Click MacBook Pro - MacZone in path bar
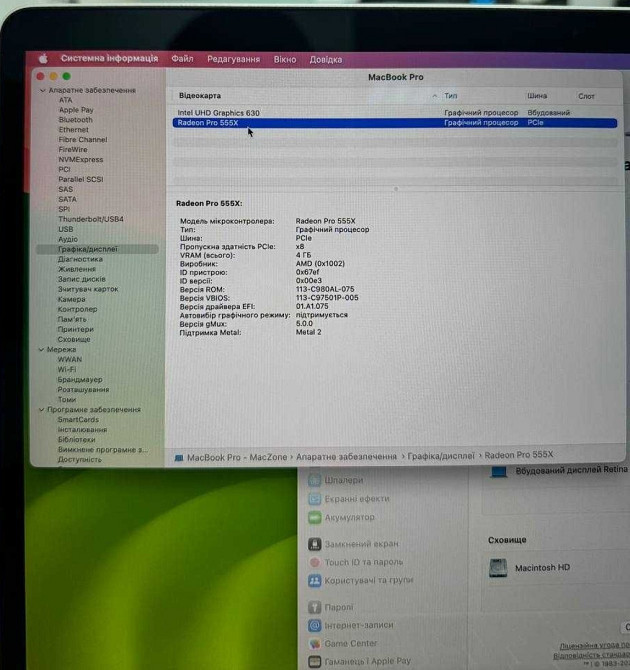Screen dimensions: 630x670 (x=237, y=457)
